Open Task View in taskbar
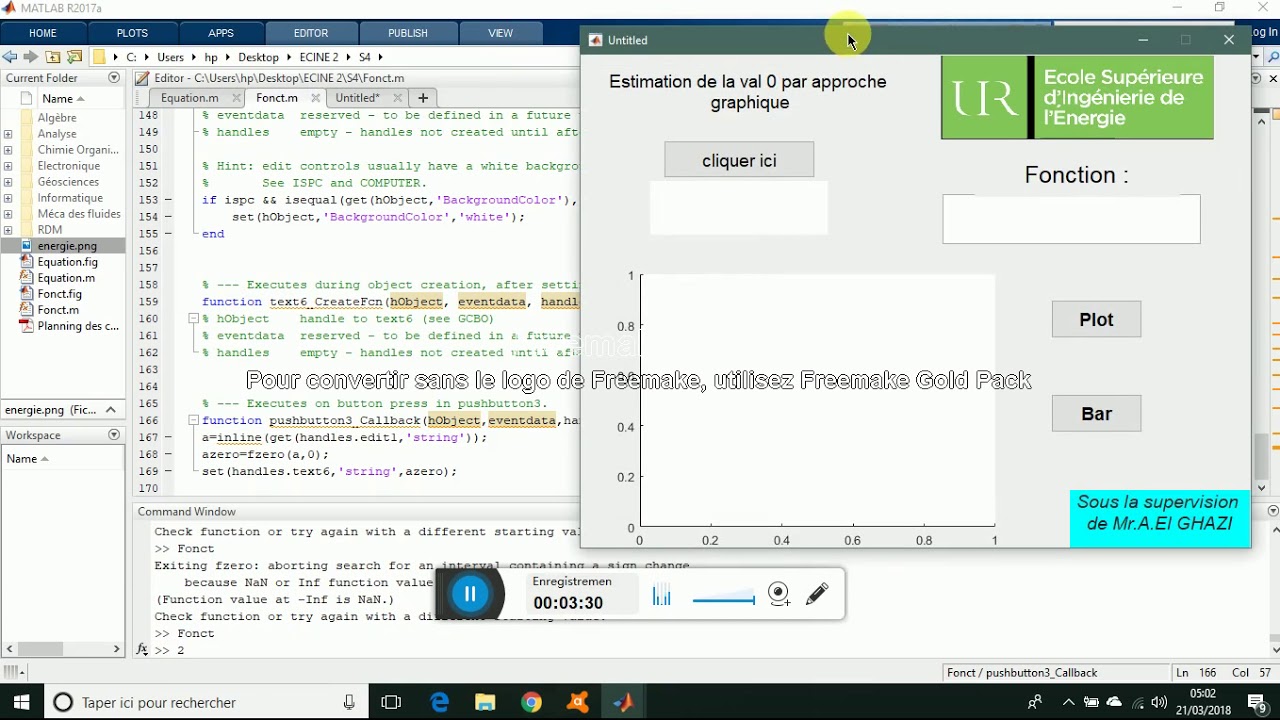Image resolution: width=1280 pixels, height=720 pixels. pyautogui.click(x=391, y=702)
